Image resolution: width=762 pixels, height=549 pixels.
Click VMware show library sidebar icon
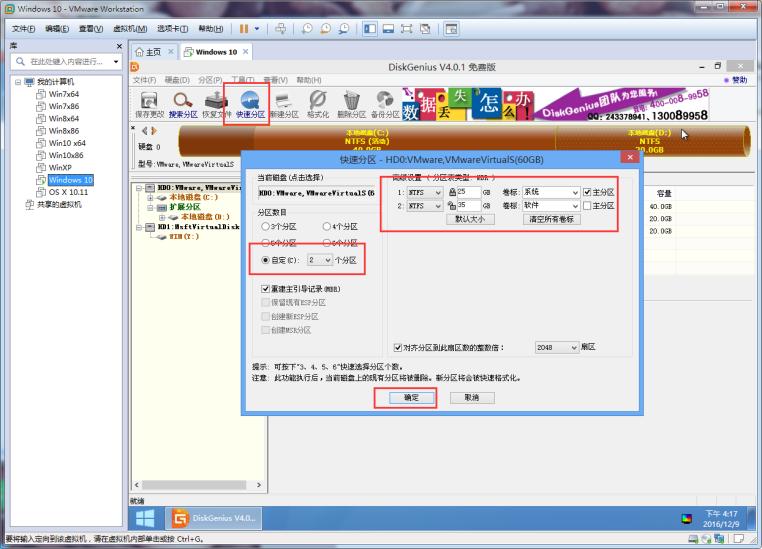tap(370, 29)
